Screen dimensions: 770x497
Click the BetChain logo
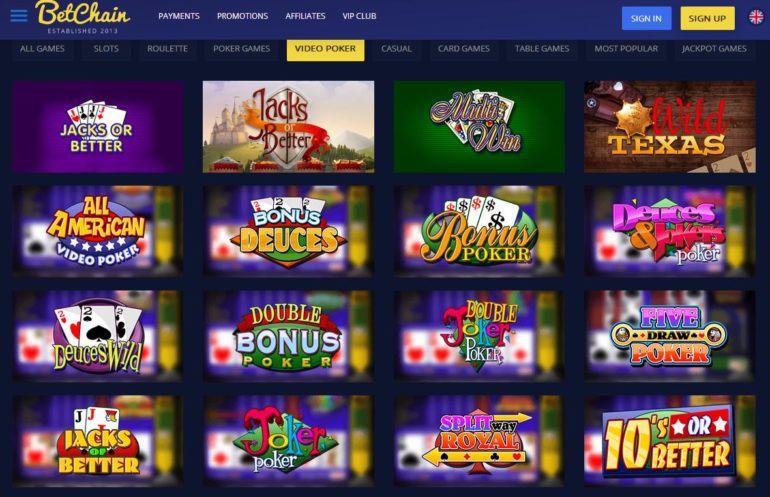click(82, 17)
